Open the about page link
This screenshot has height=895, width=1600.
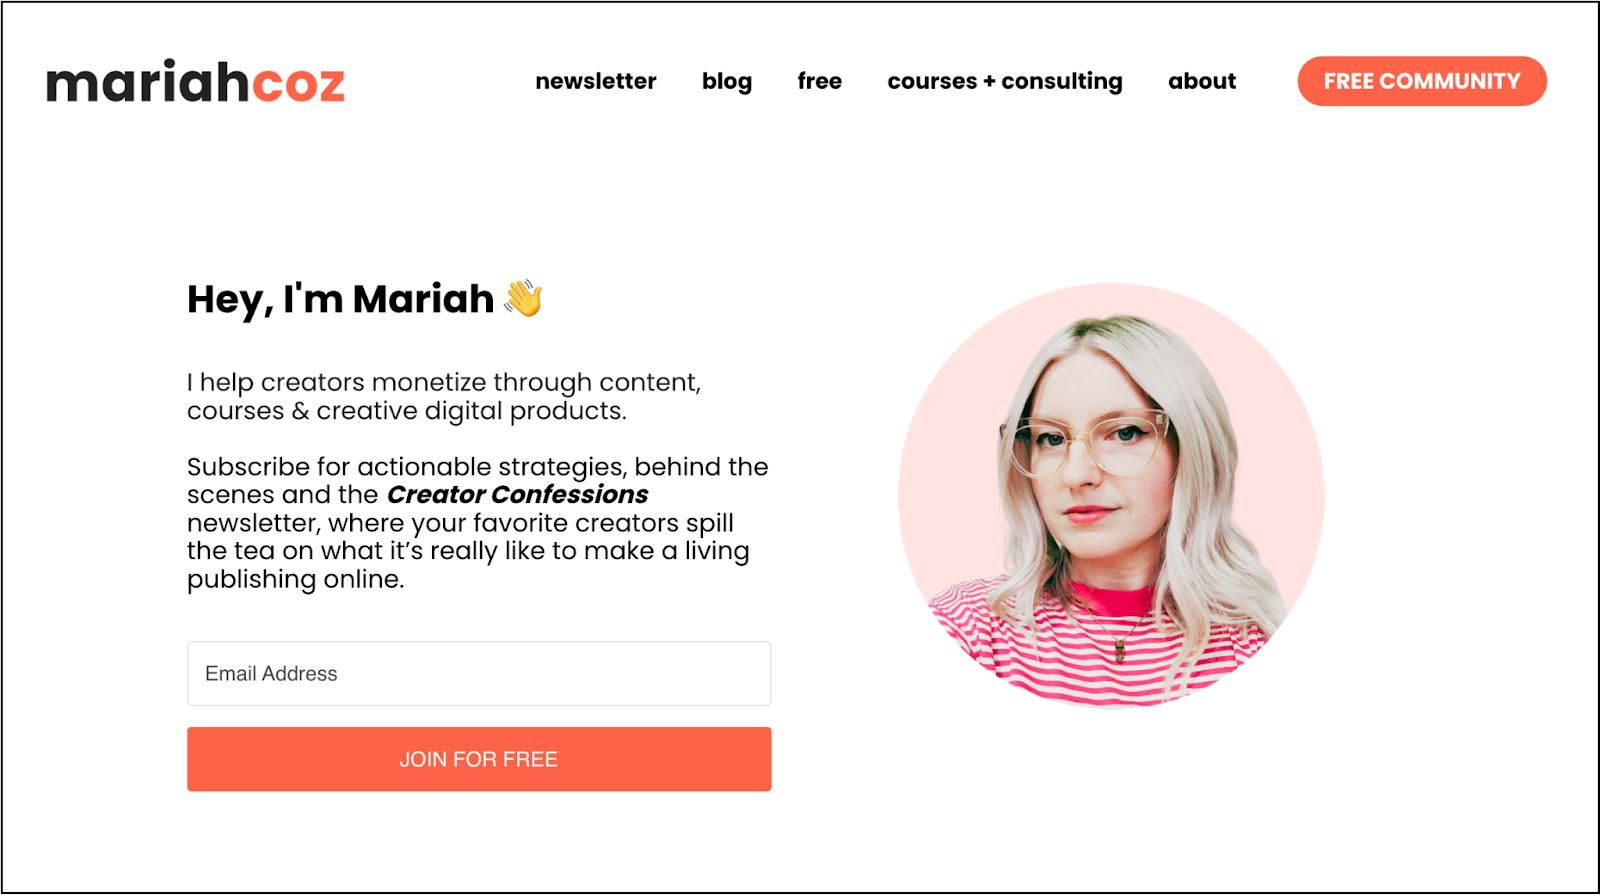1202,81
